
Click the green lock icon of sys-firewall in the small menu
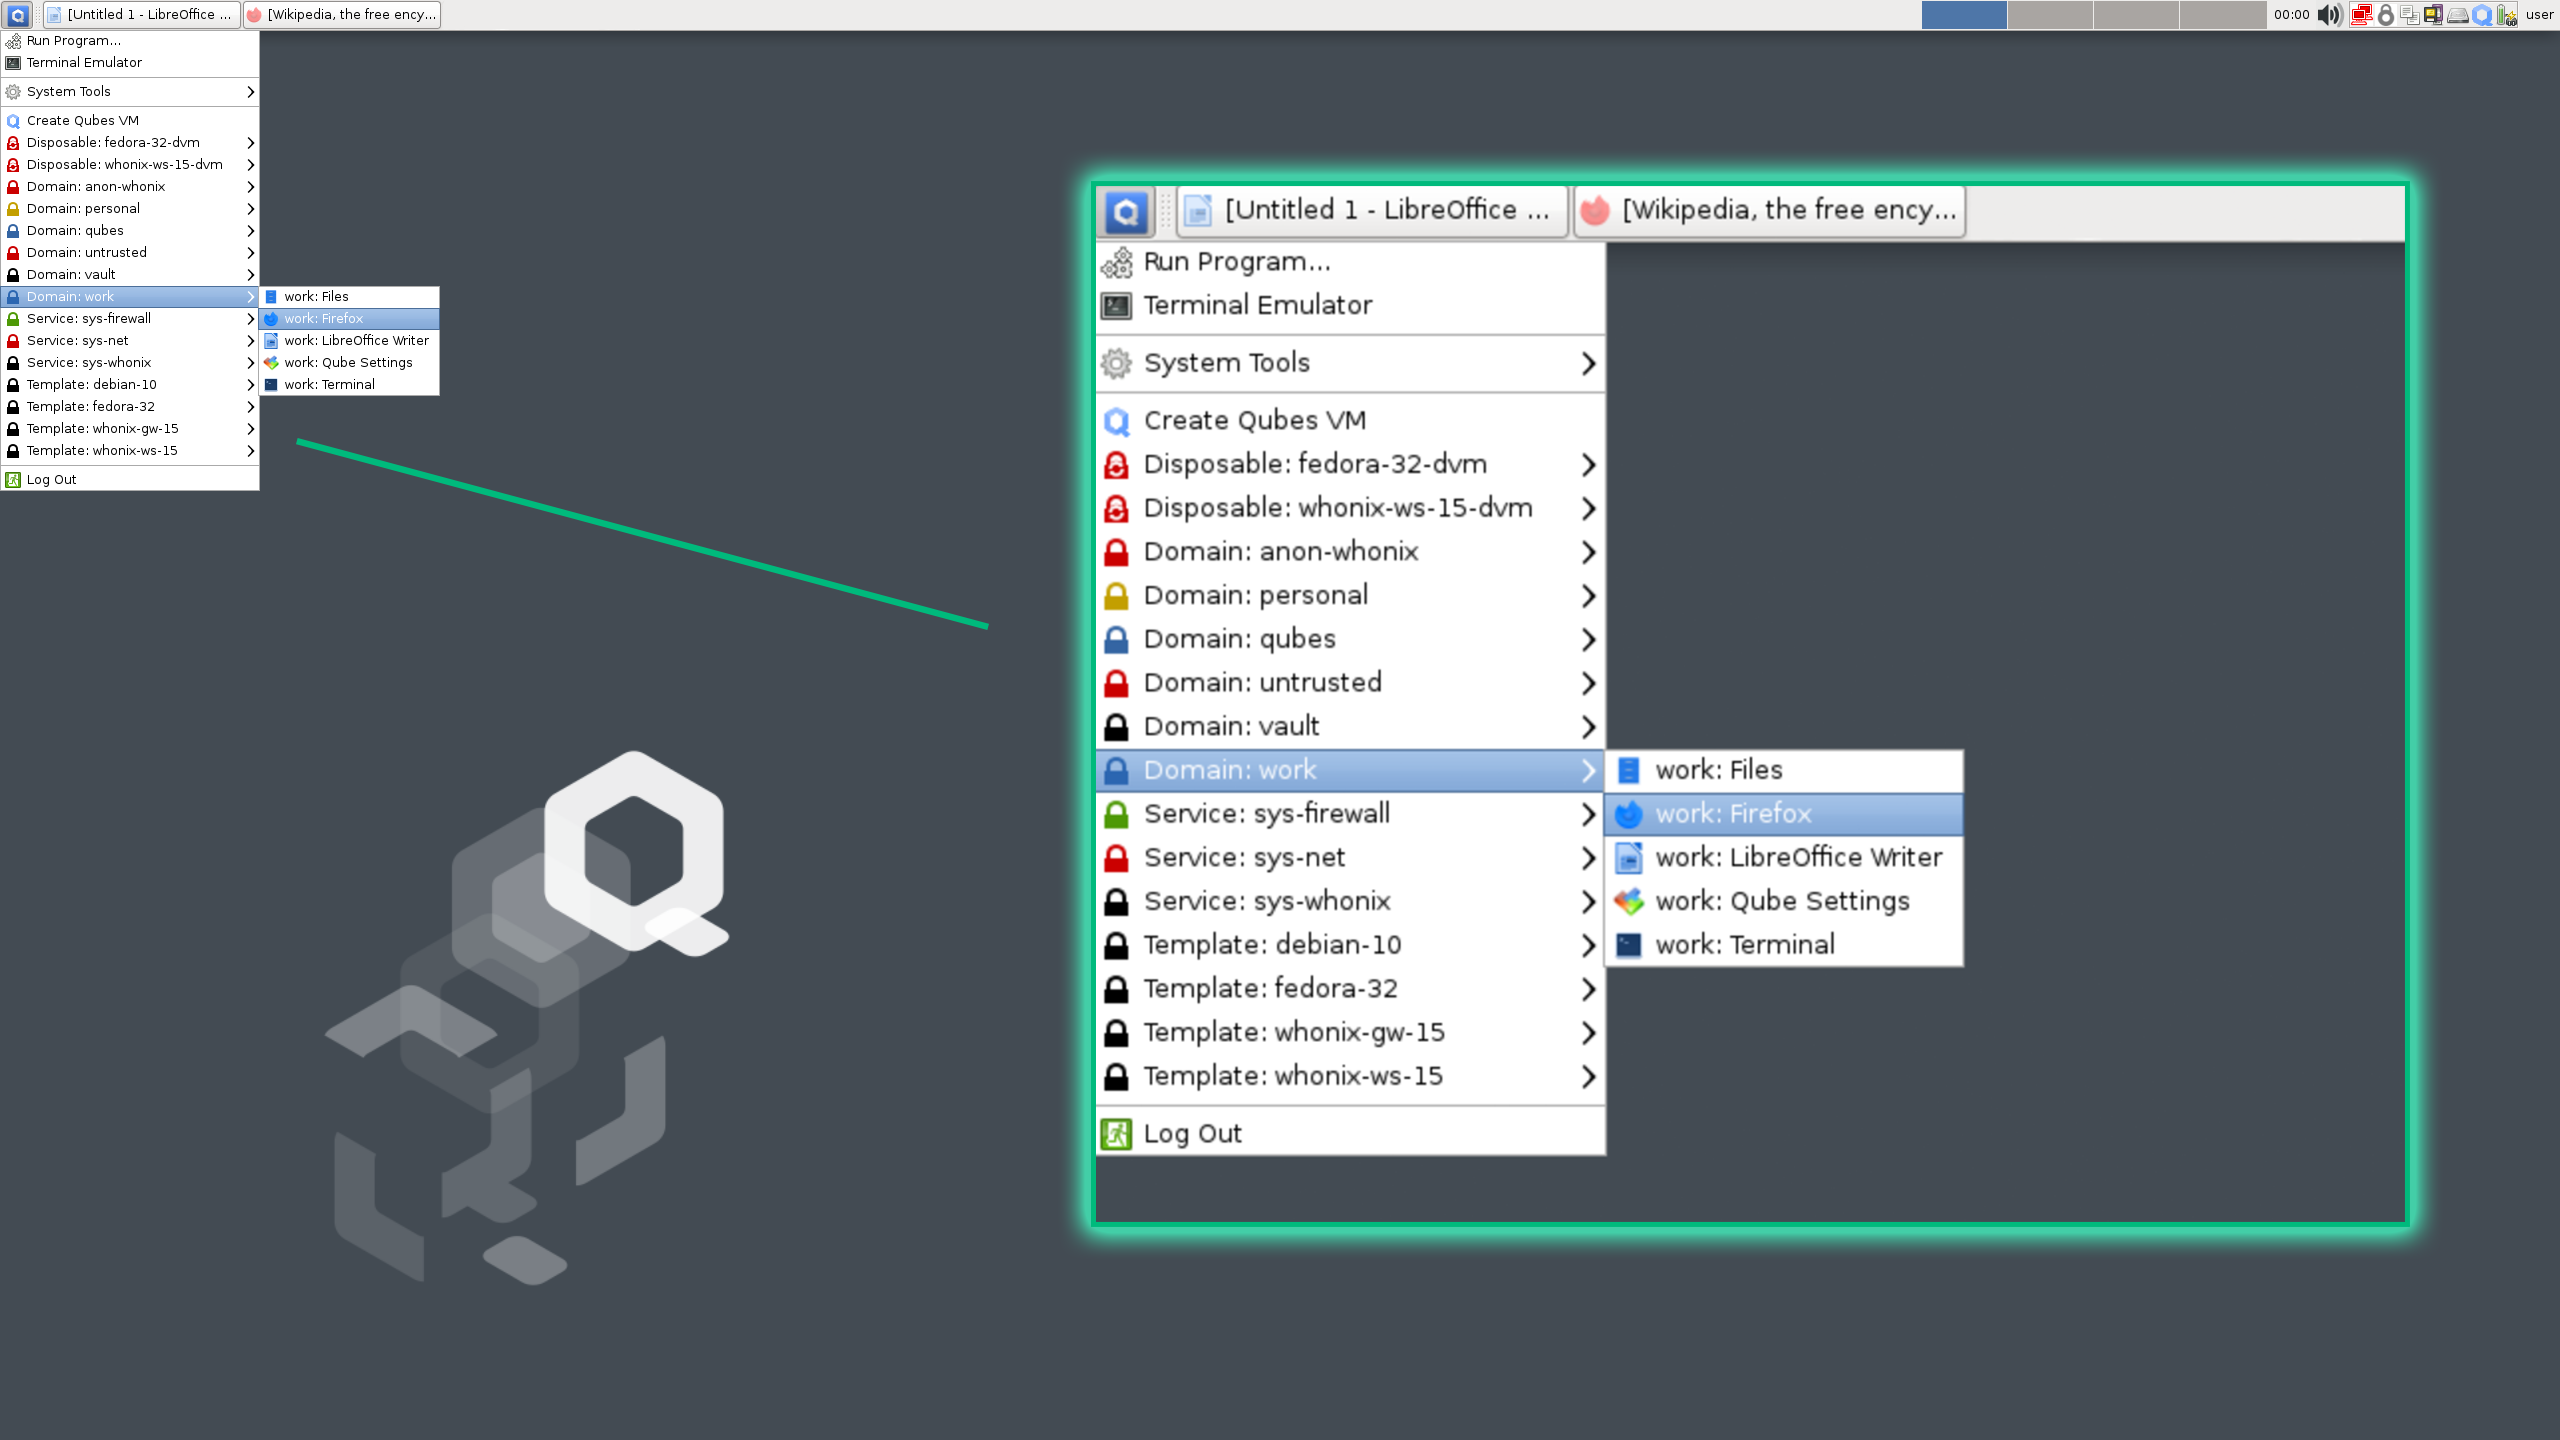click(x=13, y=319)
